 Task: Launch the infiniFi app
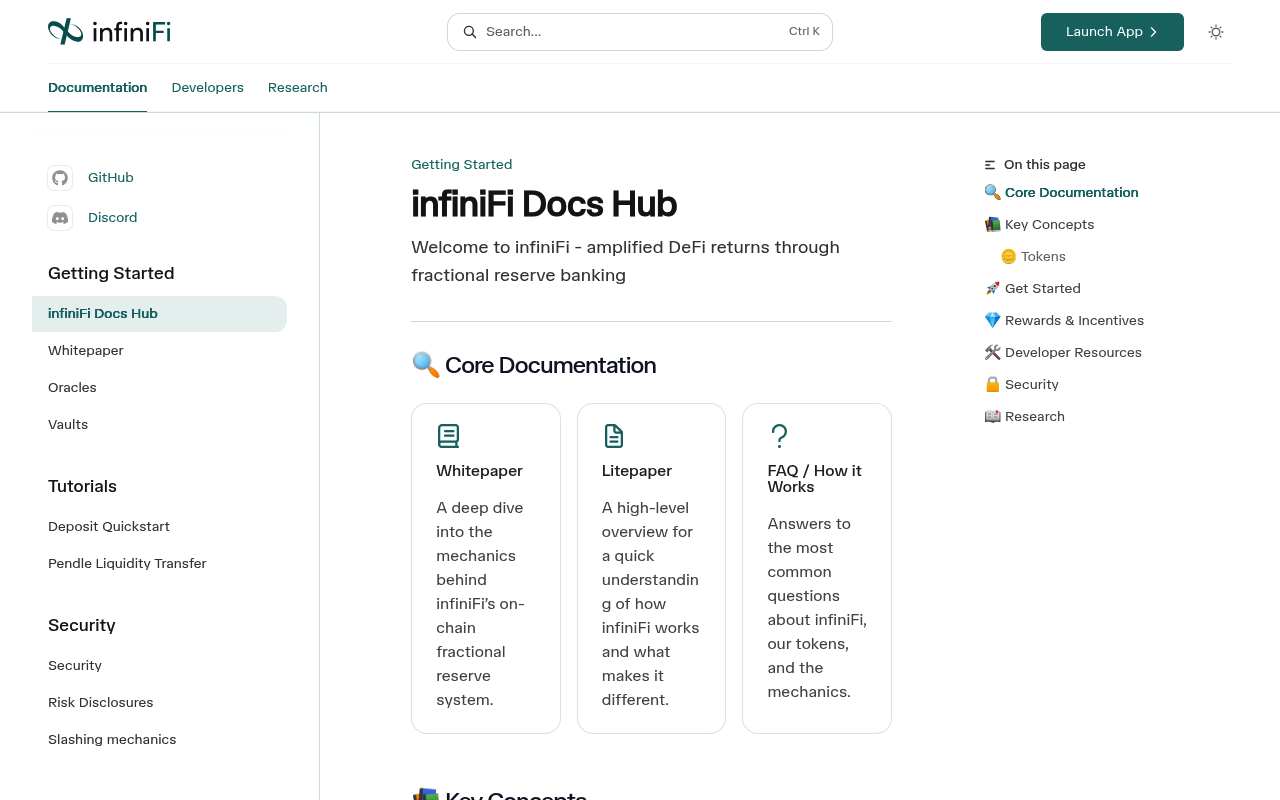tap(1112, 32)
